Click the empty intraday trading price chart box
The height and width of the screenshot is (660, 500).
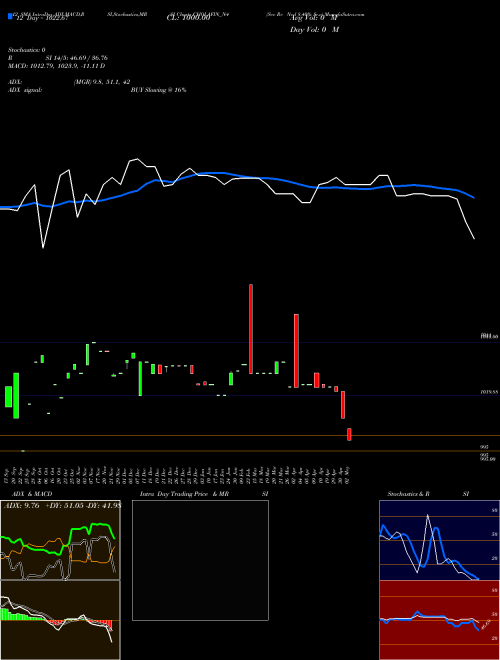click(200, 560)
